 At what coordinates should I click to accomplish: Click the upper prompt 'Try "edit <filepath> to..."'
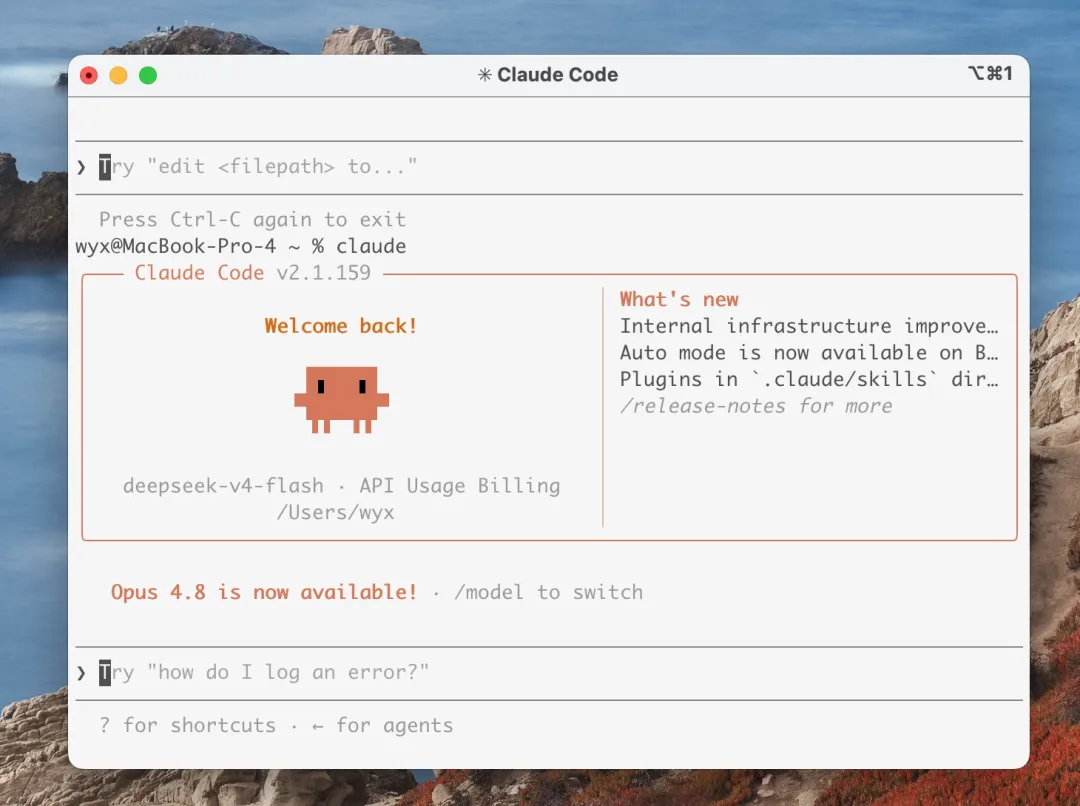click(x=258, y=167)
